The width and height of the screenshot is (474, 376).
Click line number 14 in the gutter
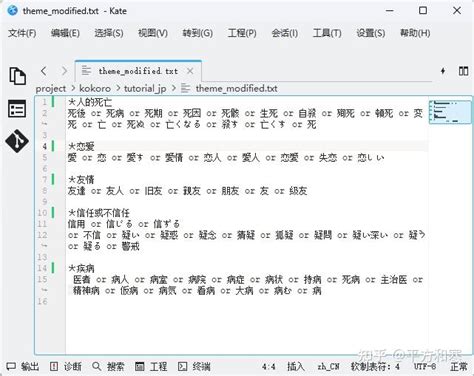point(42,268)
